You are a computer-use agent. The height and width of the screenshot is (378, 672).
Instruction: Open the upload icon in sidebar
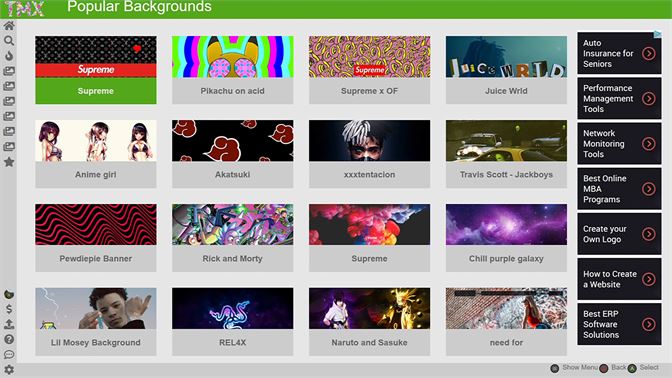click(x=9, y=324)
